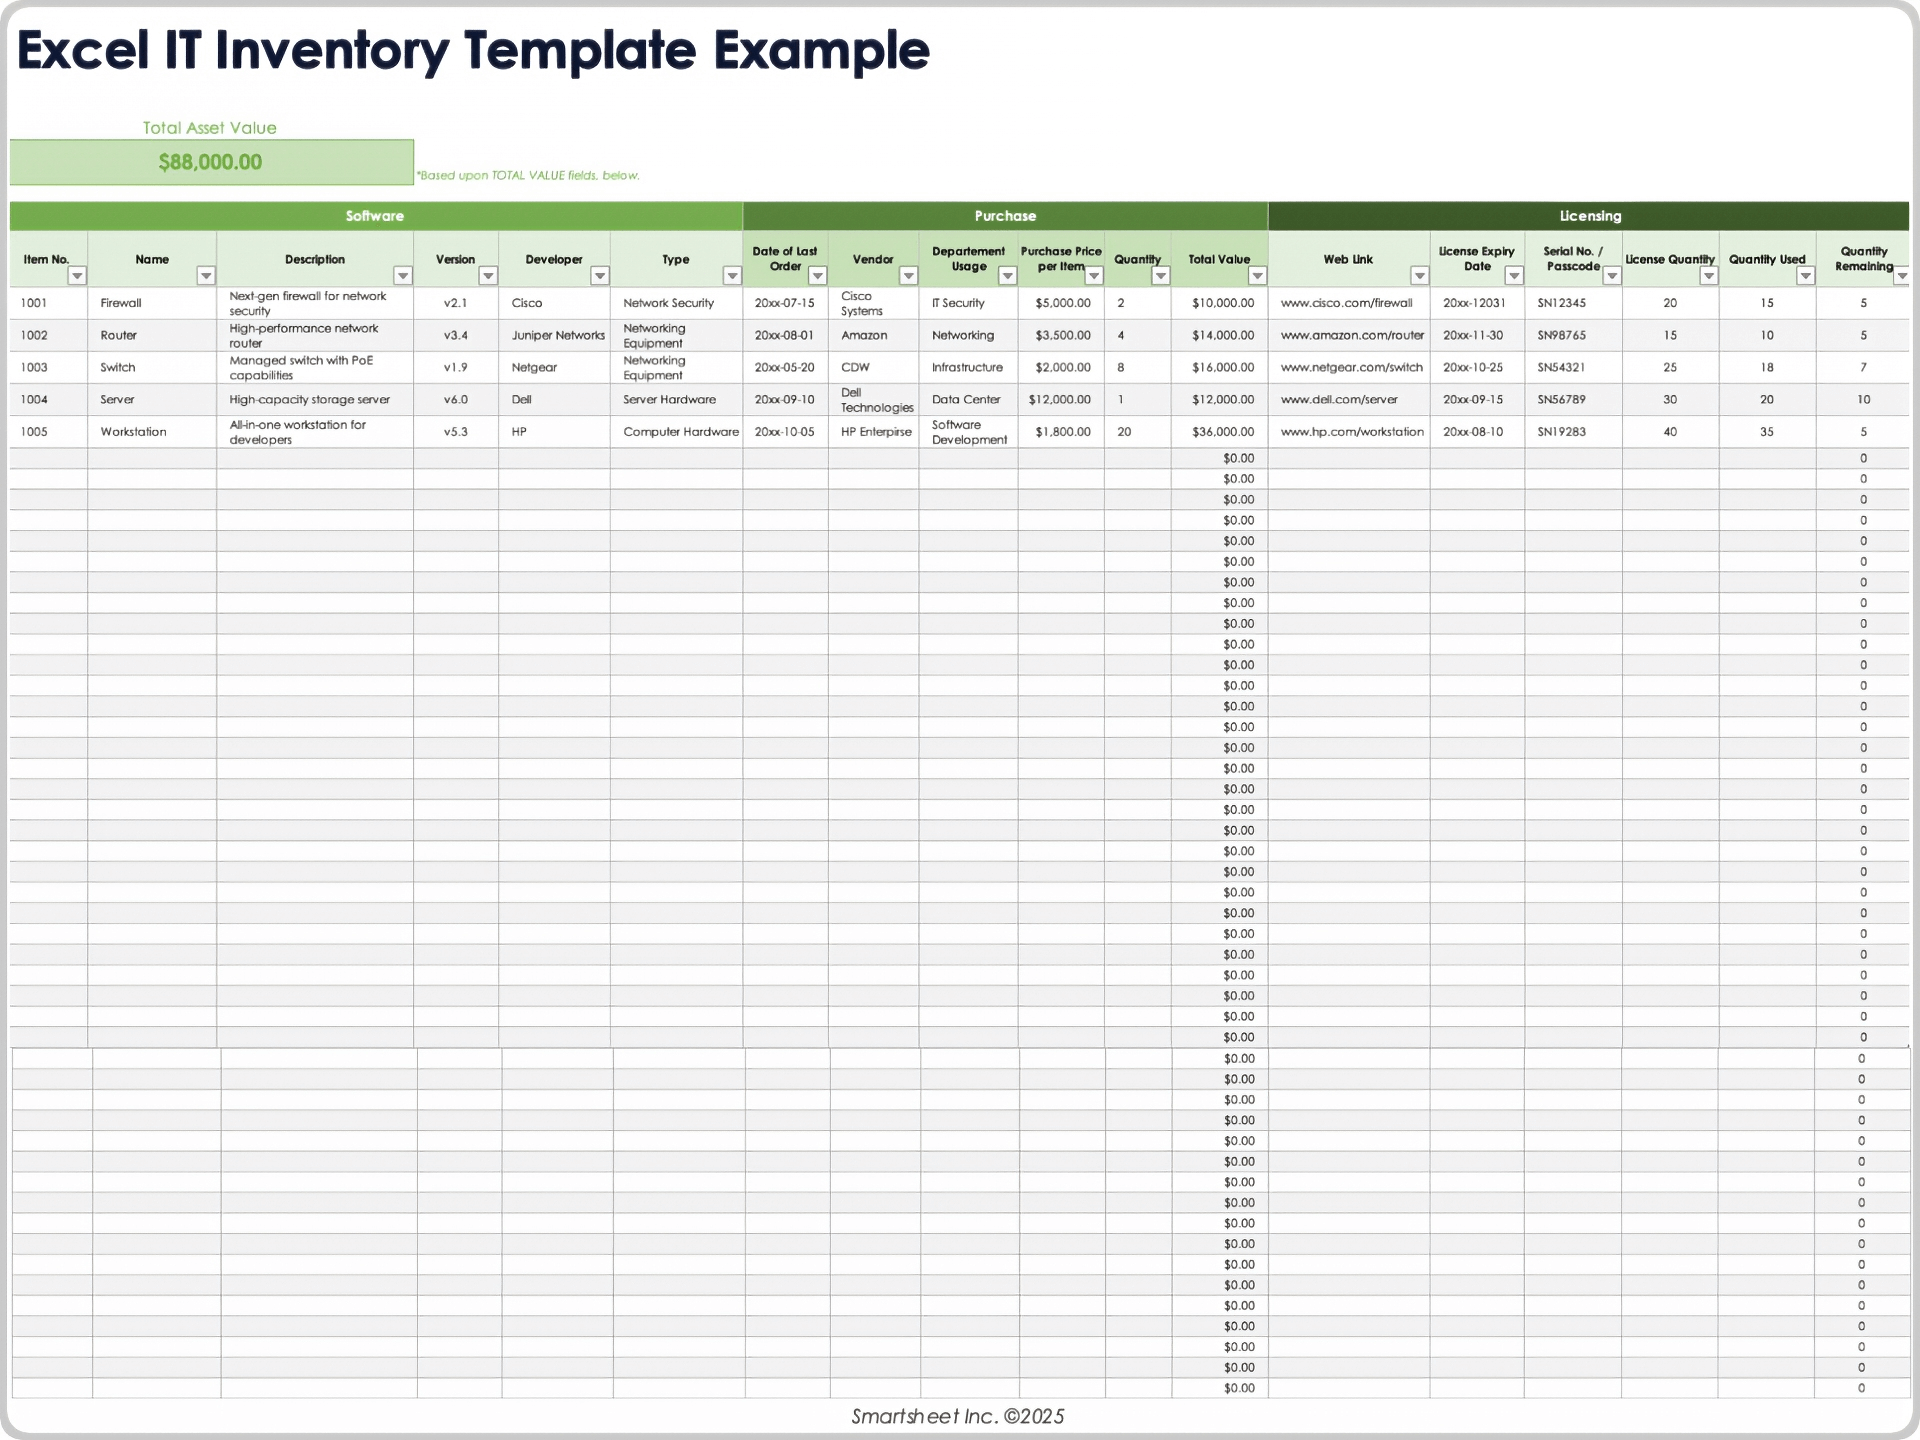Viewport: 1920px width, 1440px height.
Task: Open the Vendor column filter
Action: click(909, 276)
